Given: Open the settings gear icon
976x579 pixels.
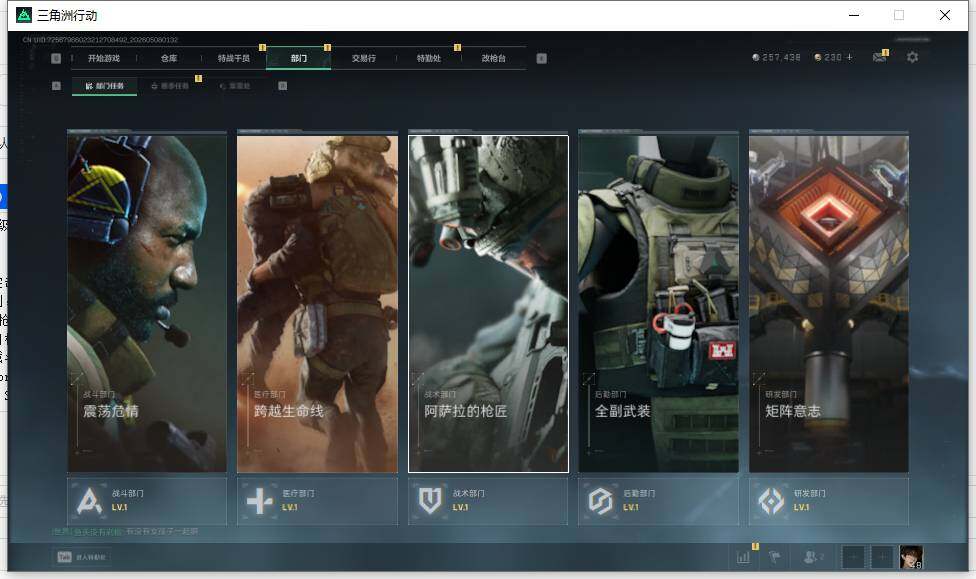Looking at the screenshot, I should coord(913,57).
